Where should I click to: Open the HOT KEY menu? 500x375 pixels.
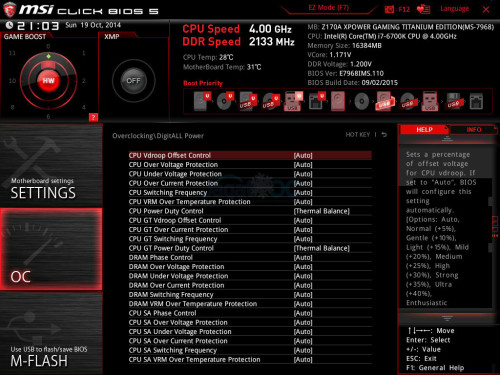358,135
